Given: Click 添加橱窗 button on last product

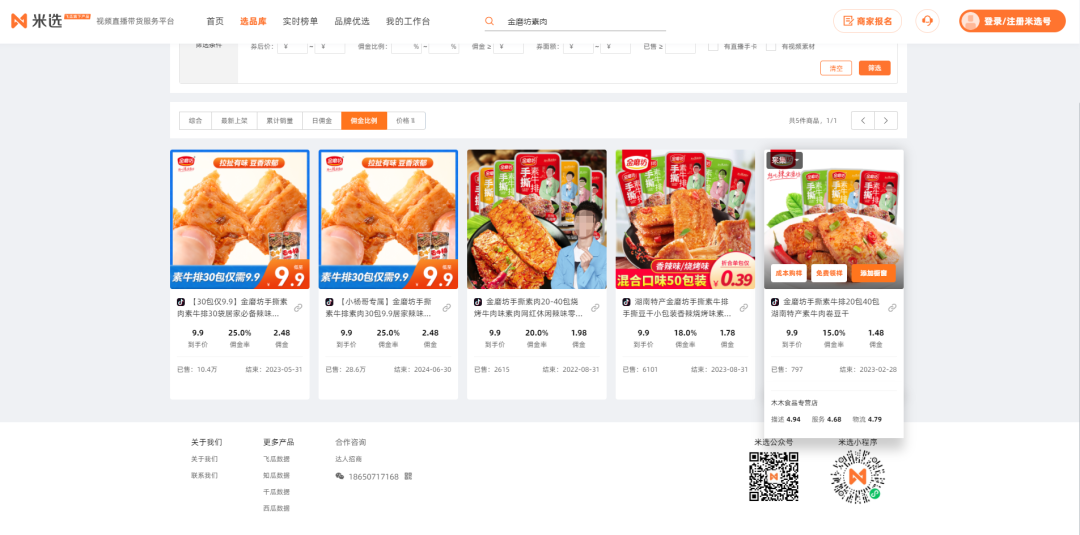Looking at the screenshot, I should click(x=873, y=273).
